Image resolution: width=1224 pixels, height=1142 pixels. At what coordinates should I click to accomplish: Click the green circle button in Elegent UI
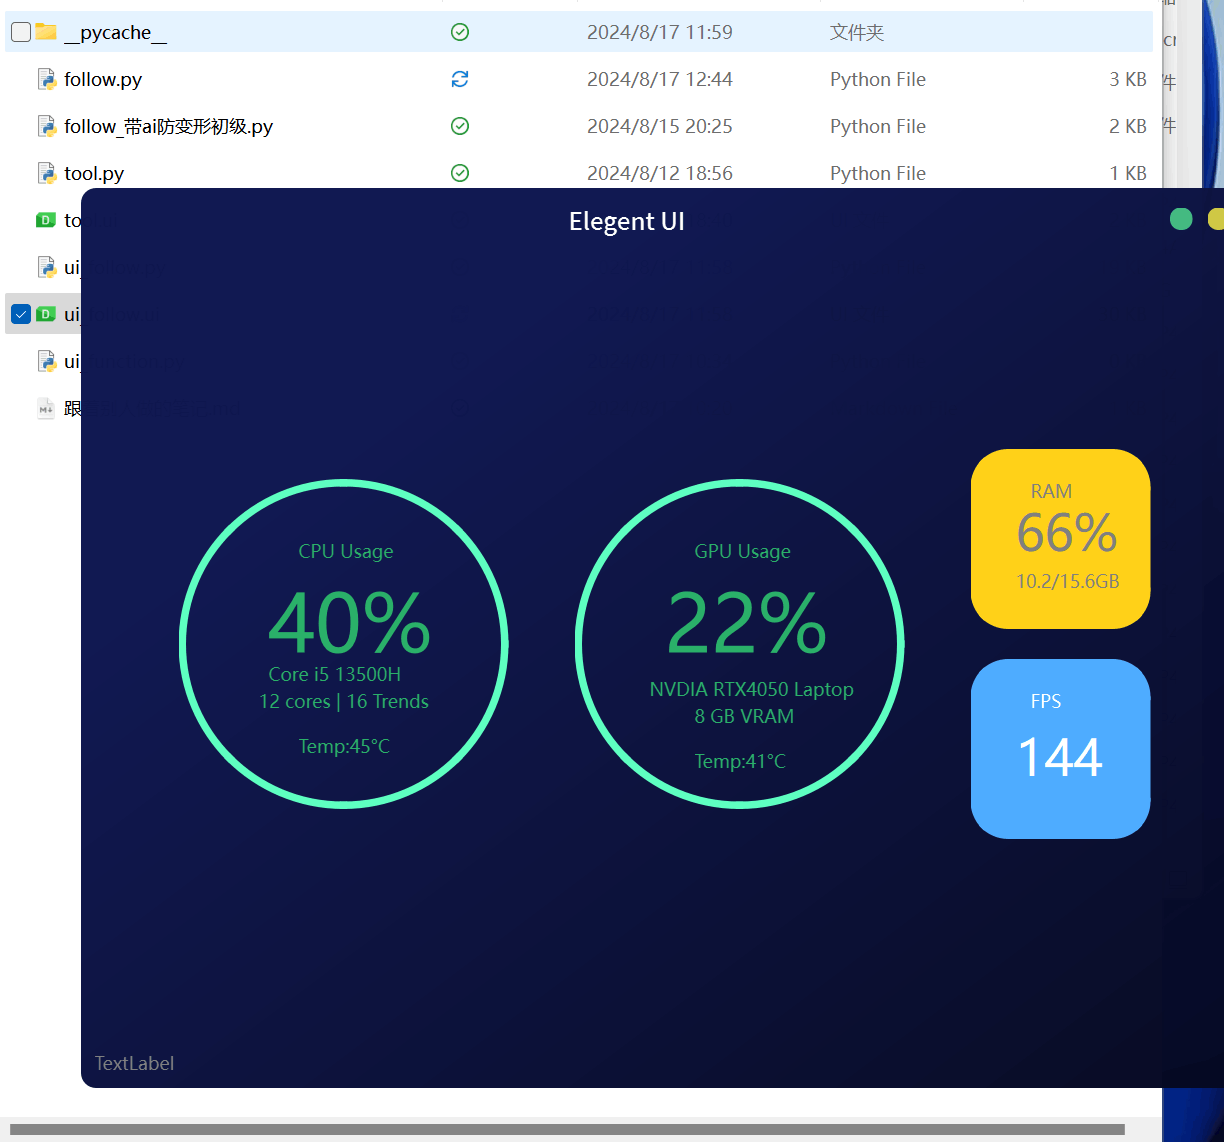[1181, 219]
